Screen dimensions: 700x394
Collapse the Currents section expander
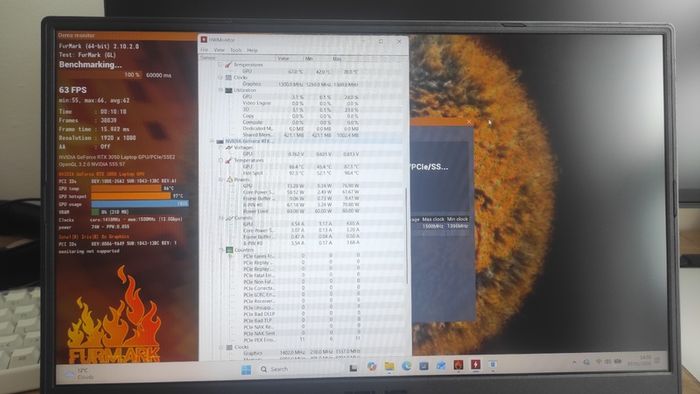click(221, 218)
